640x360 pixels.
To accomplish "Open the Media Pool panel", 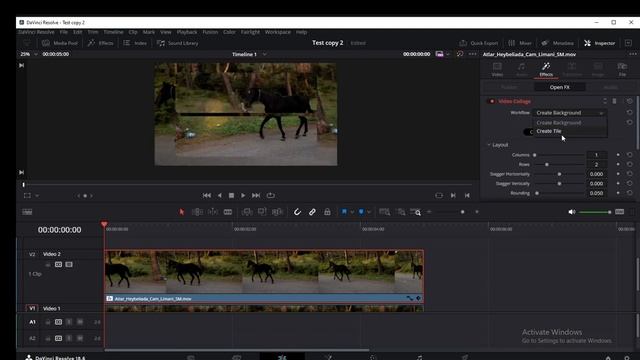I will pyautogui.click(x=60, y=43).
